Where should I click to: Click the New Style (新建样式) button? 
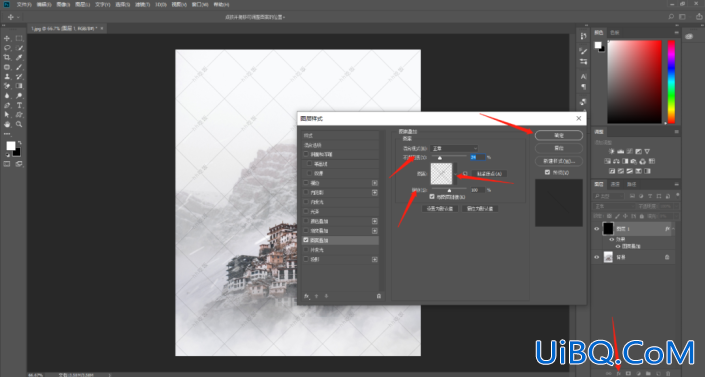tap(559, 161)
